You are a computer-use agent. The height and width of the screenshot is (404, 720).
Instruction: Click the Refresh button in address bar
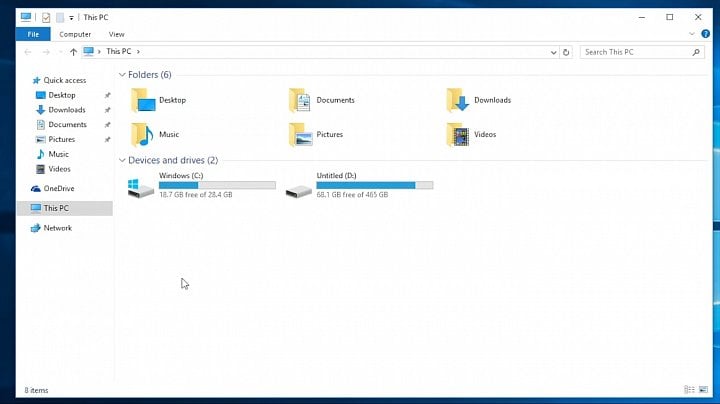[566, 52]
